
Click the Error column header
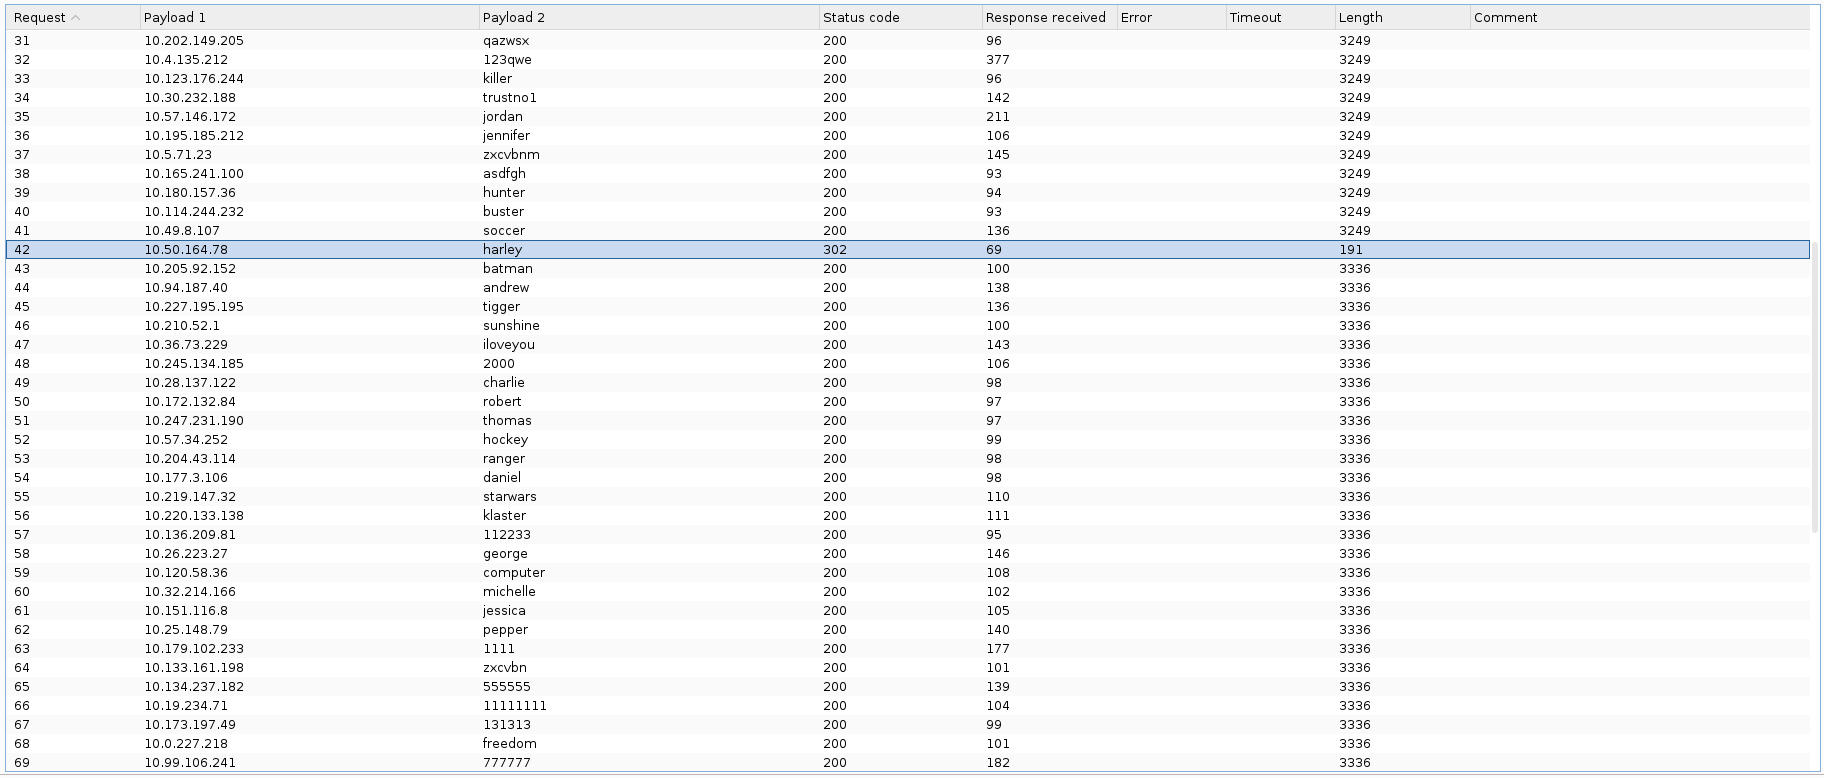(1136, 18)
